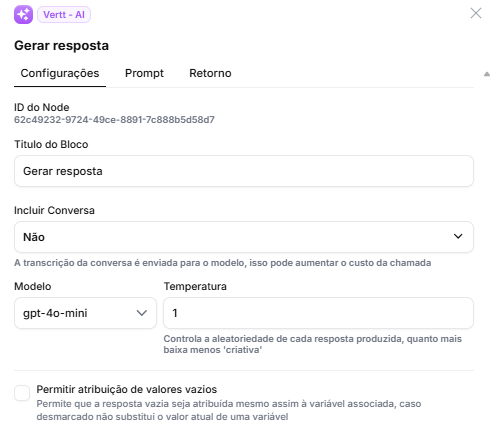Image resolution: width=498 pixels, height=428 pixels.
Task: Click the Temperatura field label
Action: tap(195, 286)
